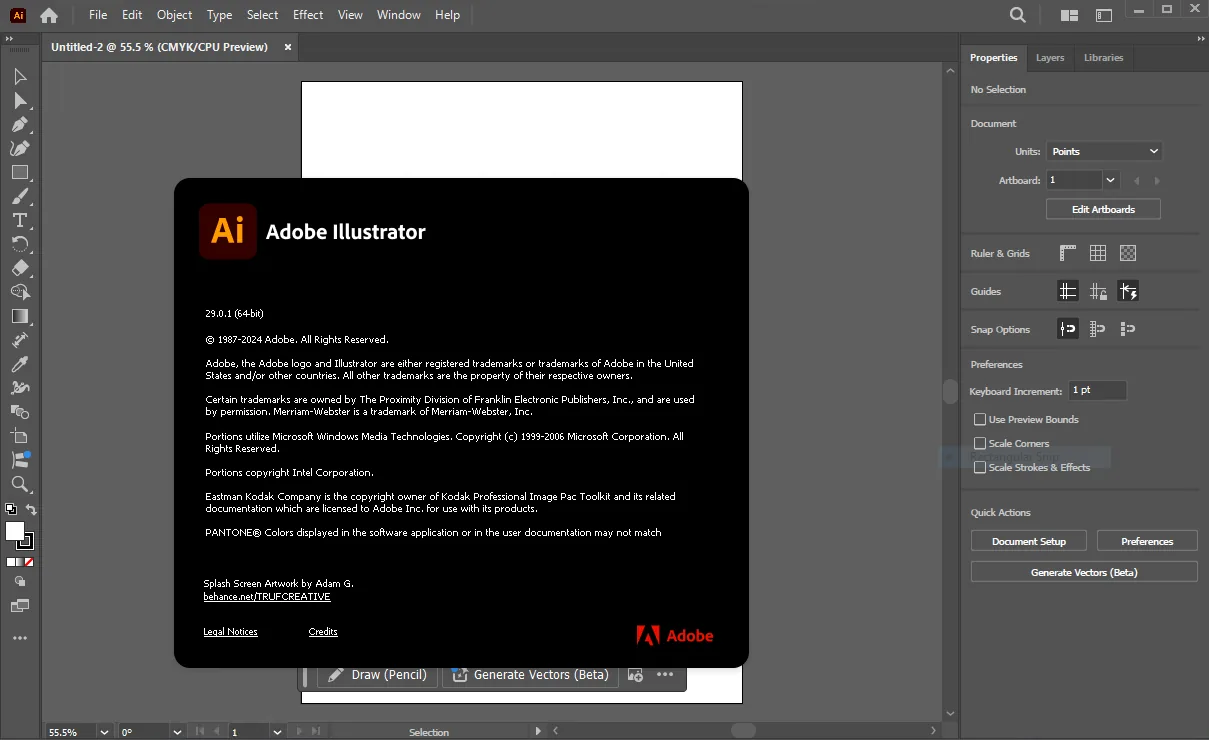The height and width of the screenshot is (740, 1209).
Task: Expand the Artboard number dropdown
Action: click(1110, 180)
